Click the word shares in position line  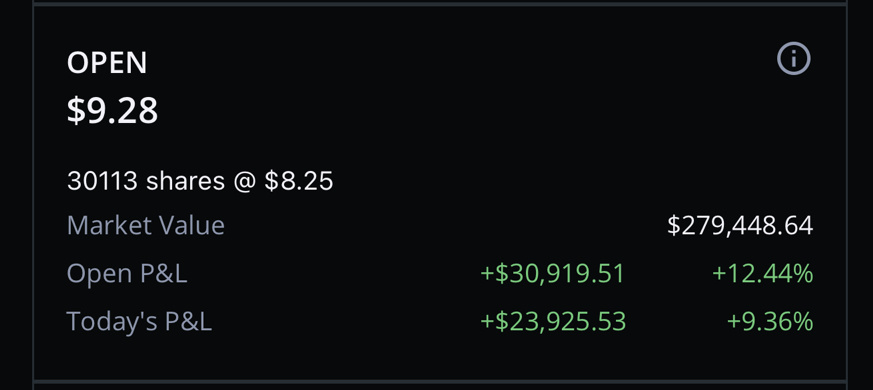pos(185,181)
